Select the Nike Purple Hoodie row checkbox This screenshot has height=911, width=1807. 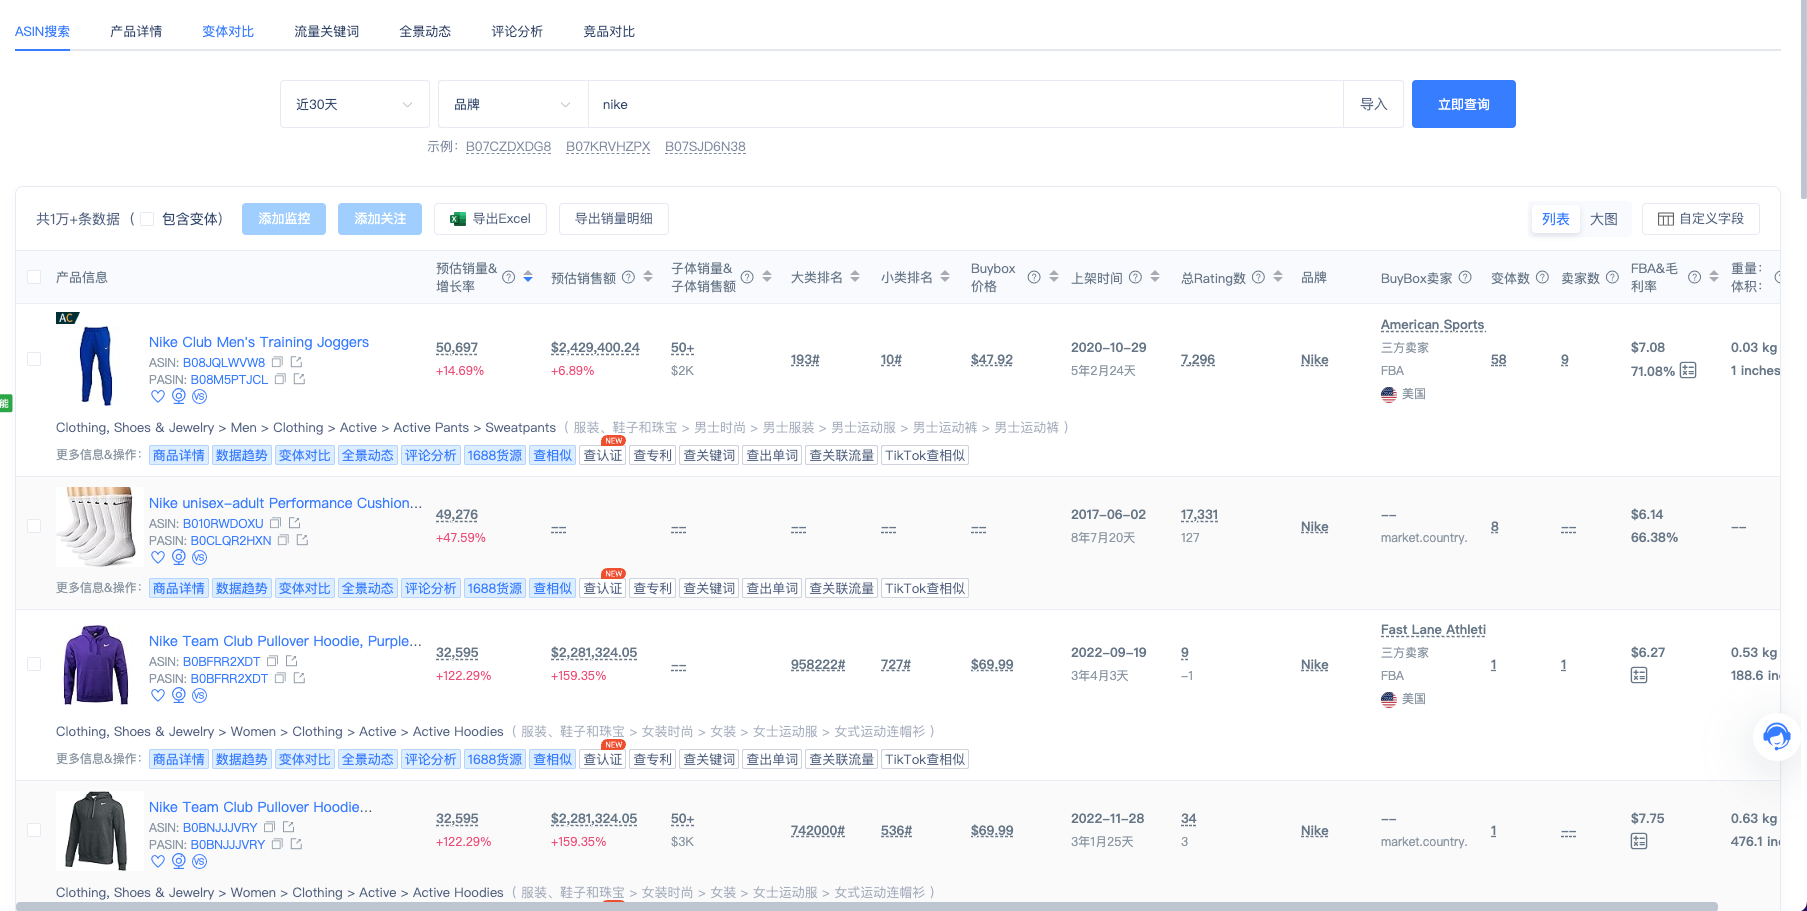click(x=34, y=664)
